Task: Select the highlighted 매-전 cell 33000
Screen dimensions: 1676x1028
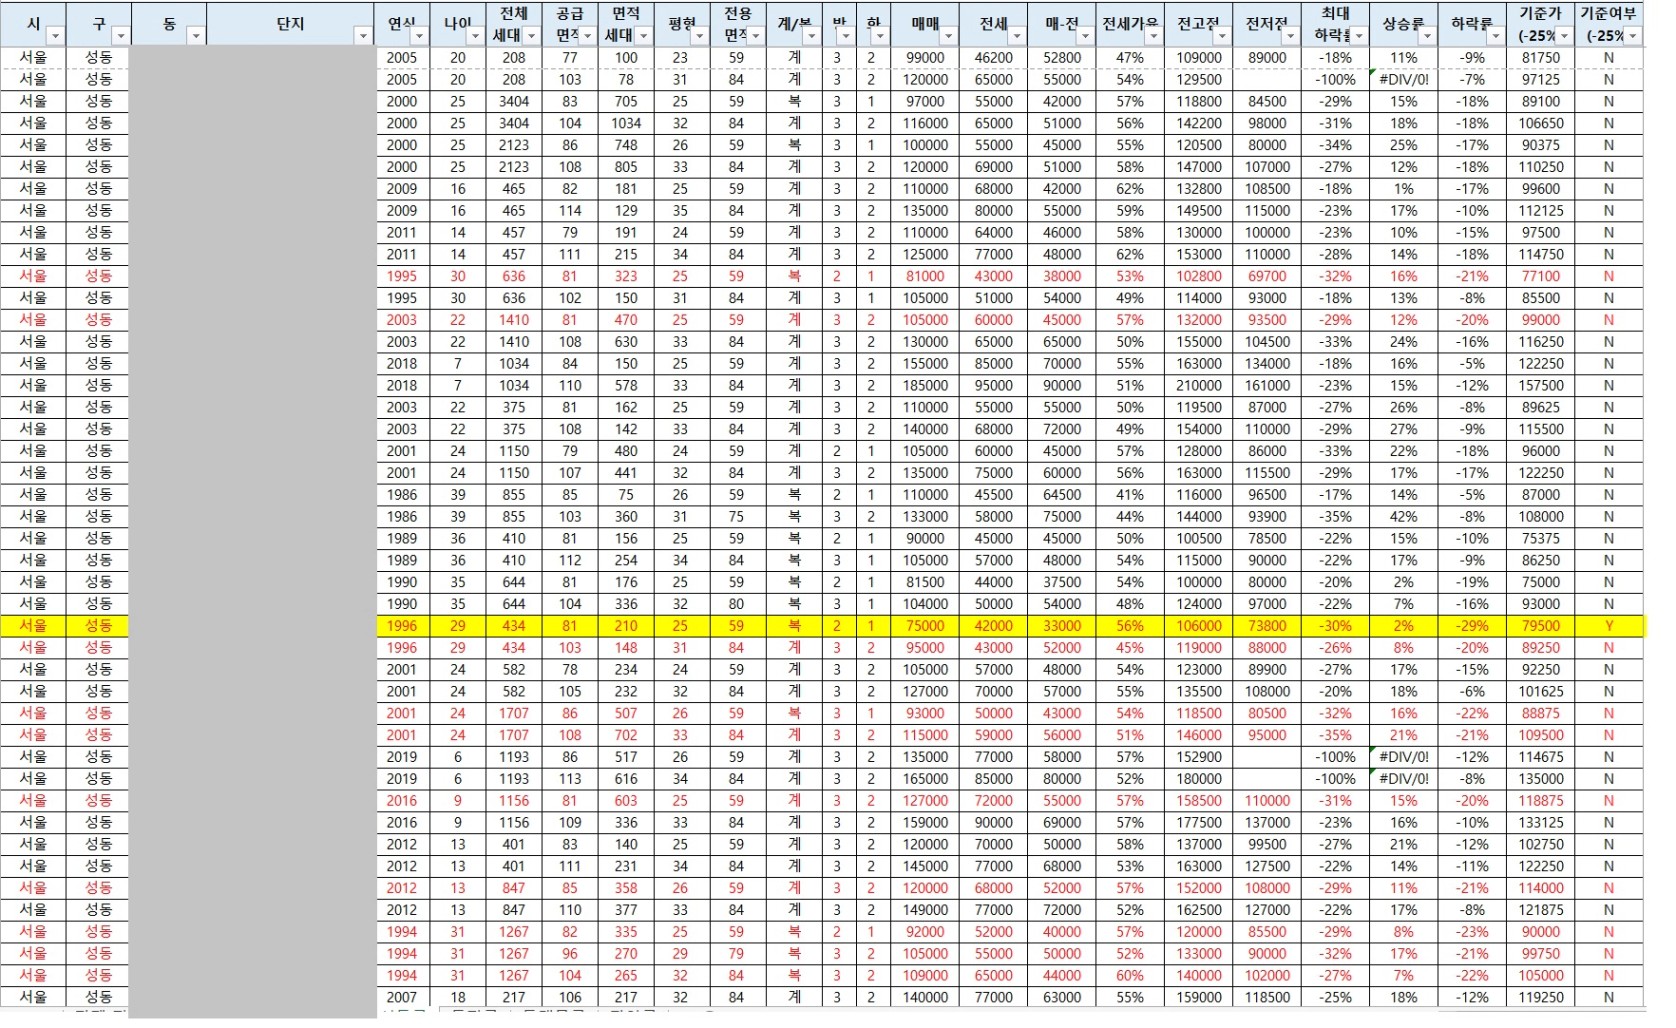Action: [1062, 626]
